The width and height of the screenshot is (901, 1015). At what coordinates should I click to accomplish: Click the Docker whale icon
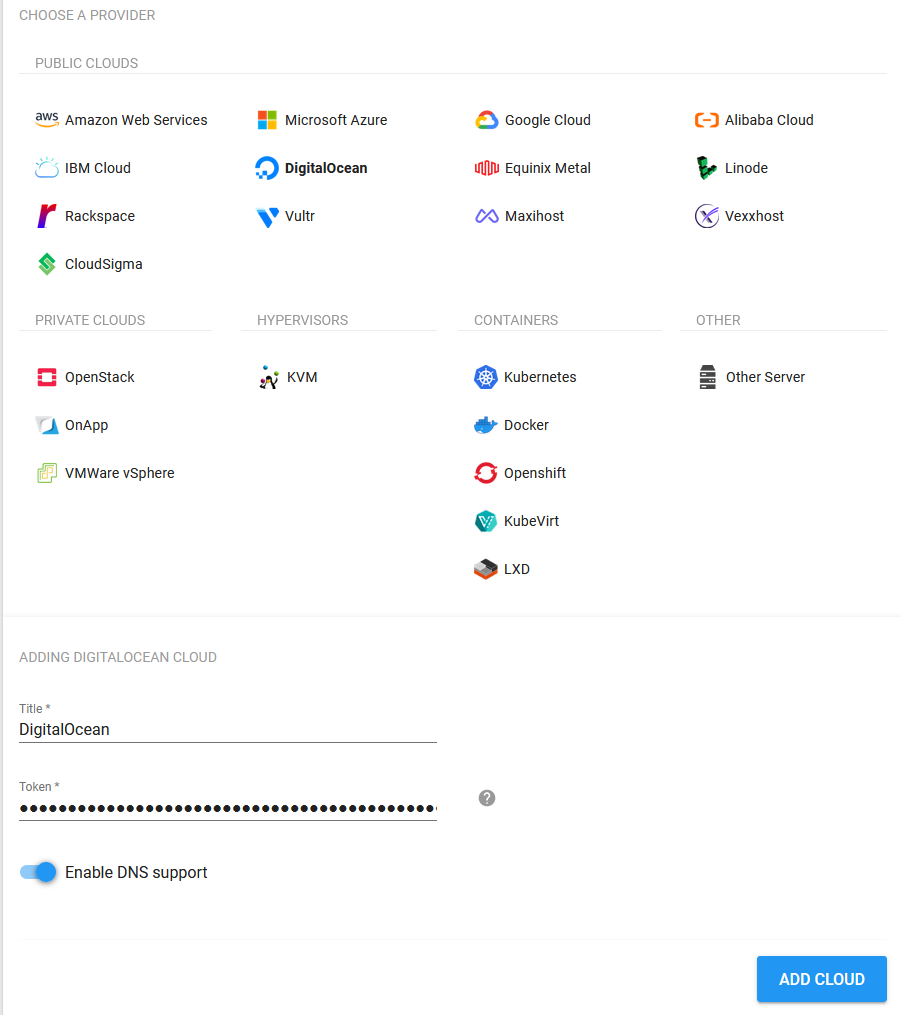pyautogui.click(x=485, y=425)
